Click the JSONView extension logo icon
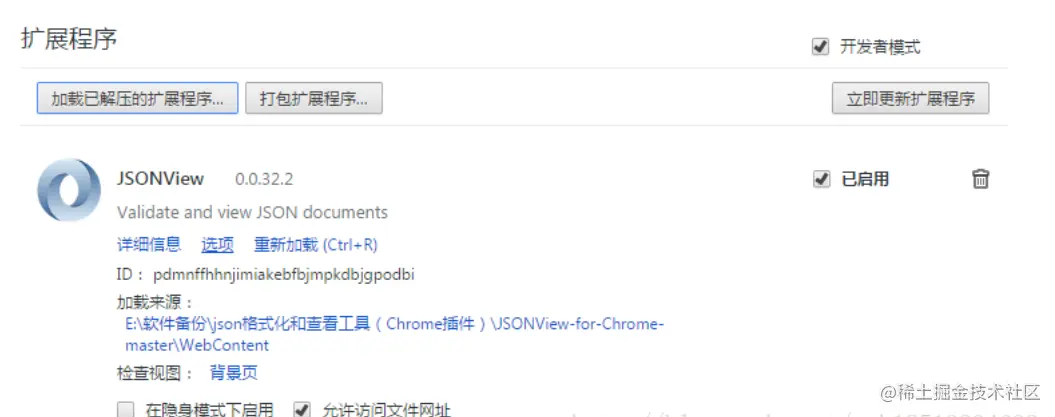The height and width of the screenshot is (417, 1055). tap(69, 190)
